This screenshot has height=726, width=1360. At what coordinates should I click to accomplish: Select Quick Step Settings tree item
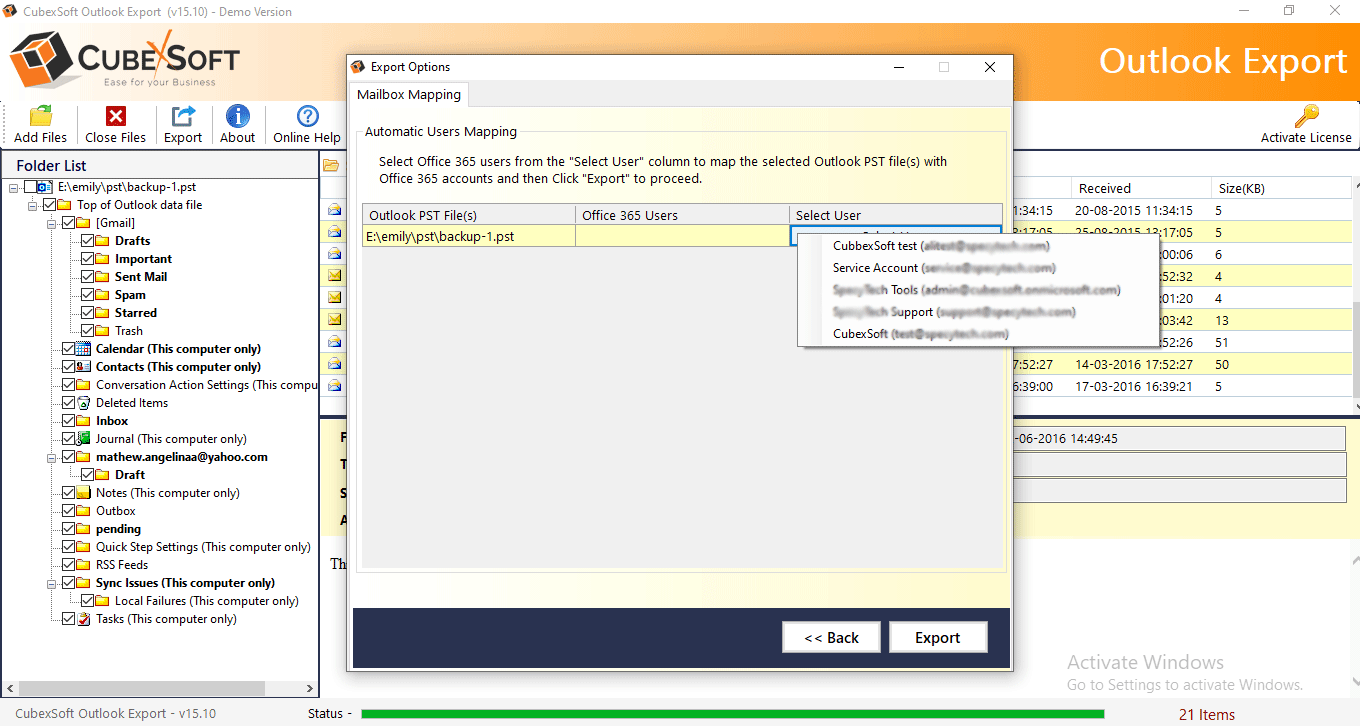pos(203,547)
